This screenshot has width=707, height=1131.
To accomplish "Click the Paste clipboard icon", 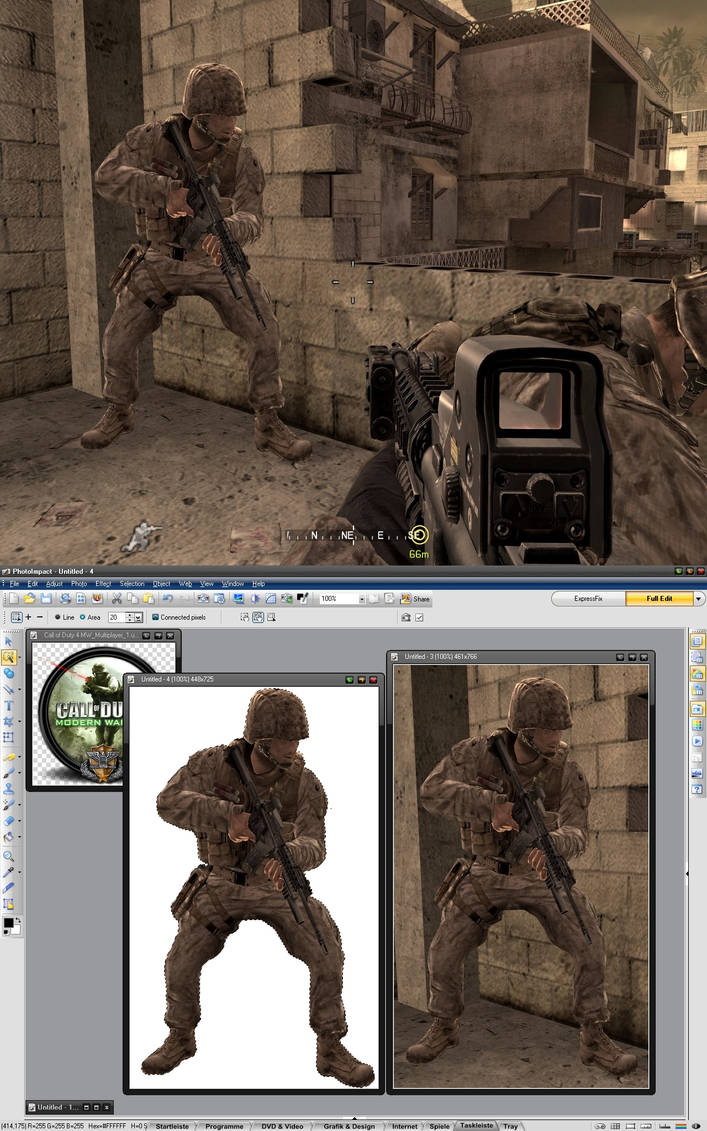I will coord(149,598).
